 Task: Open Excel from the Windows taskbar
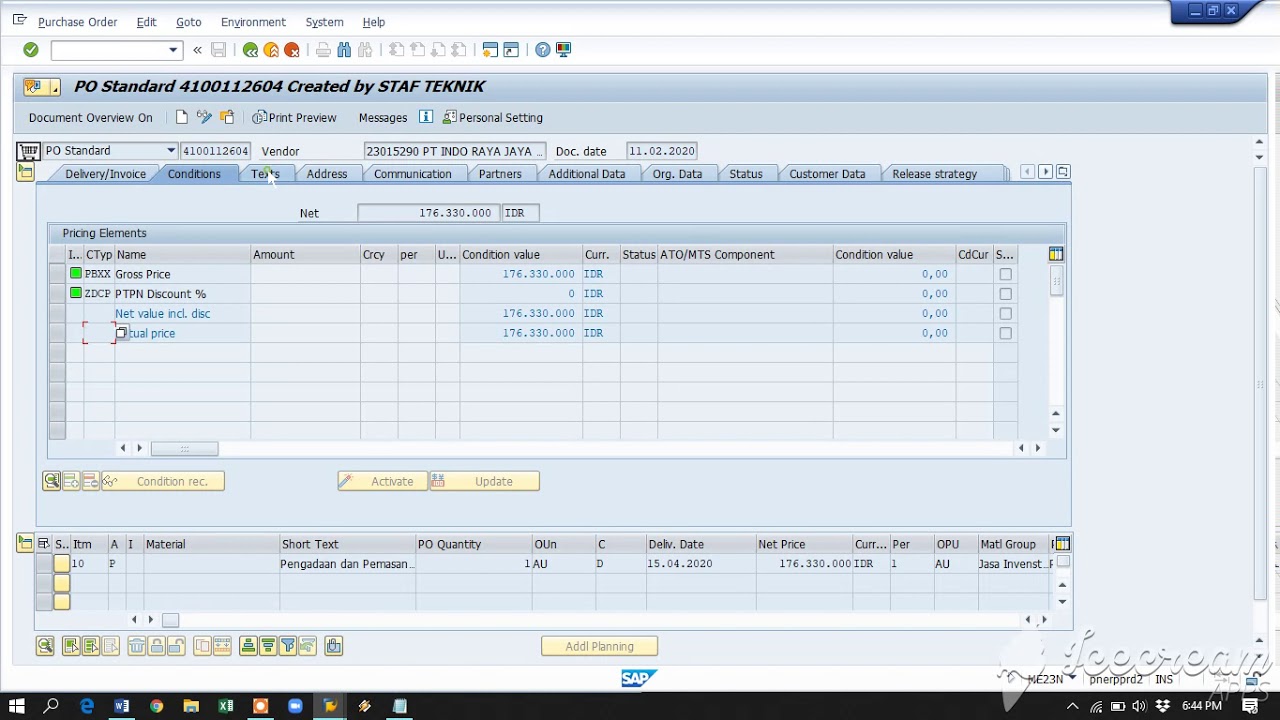click(x=226, y=706)
